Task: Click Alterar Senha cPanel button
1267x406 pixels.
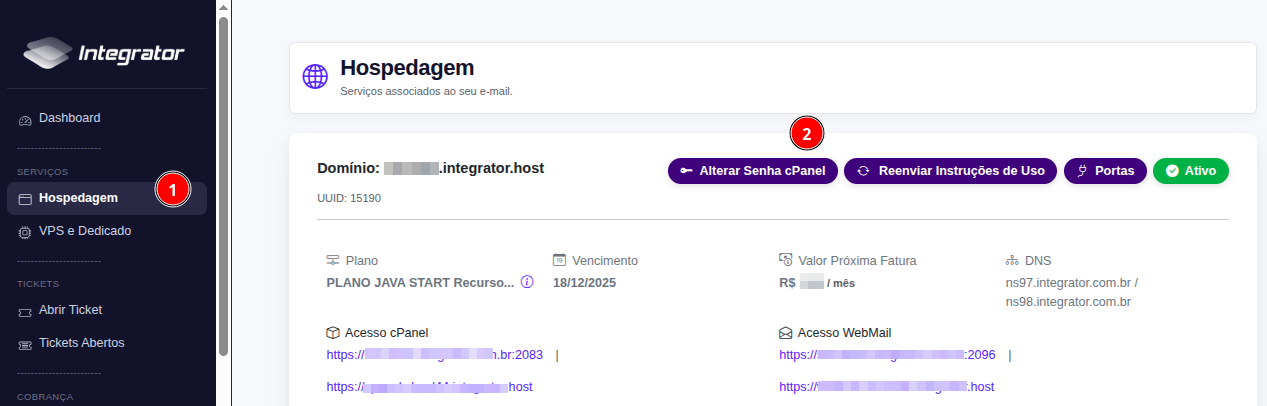Action: pyautogui.click(x=753, y=171)
